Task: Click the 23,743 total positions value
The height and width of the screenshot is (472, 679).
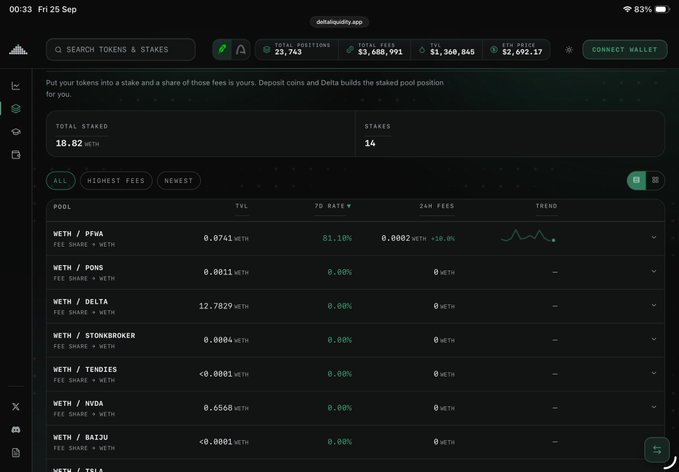Action: click(x=288, y=52)
